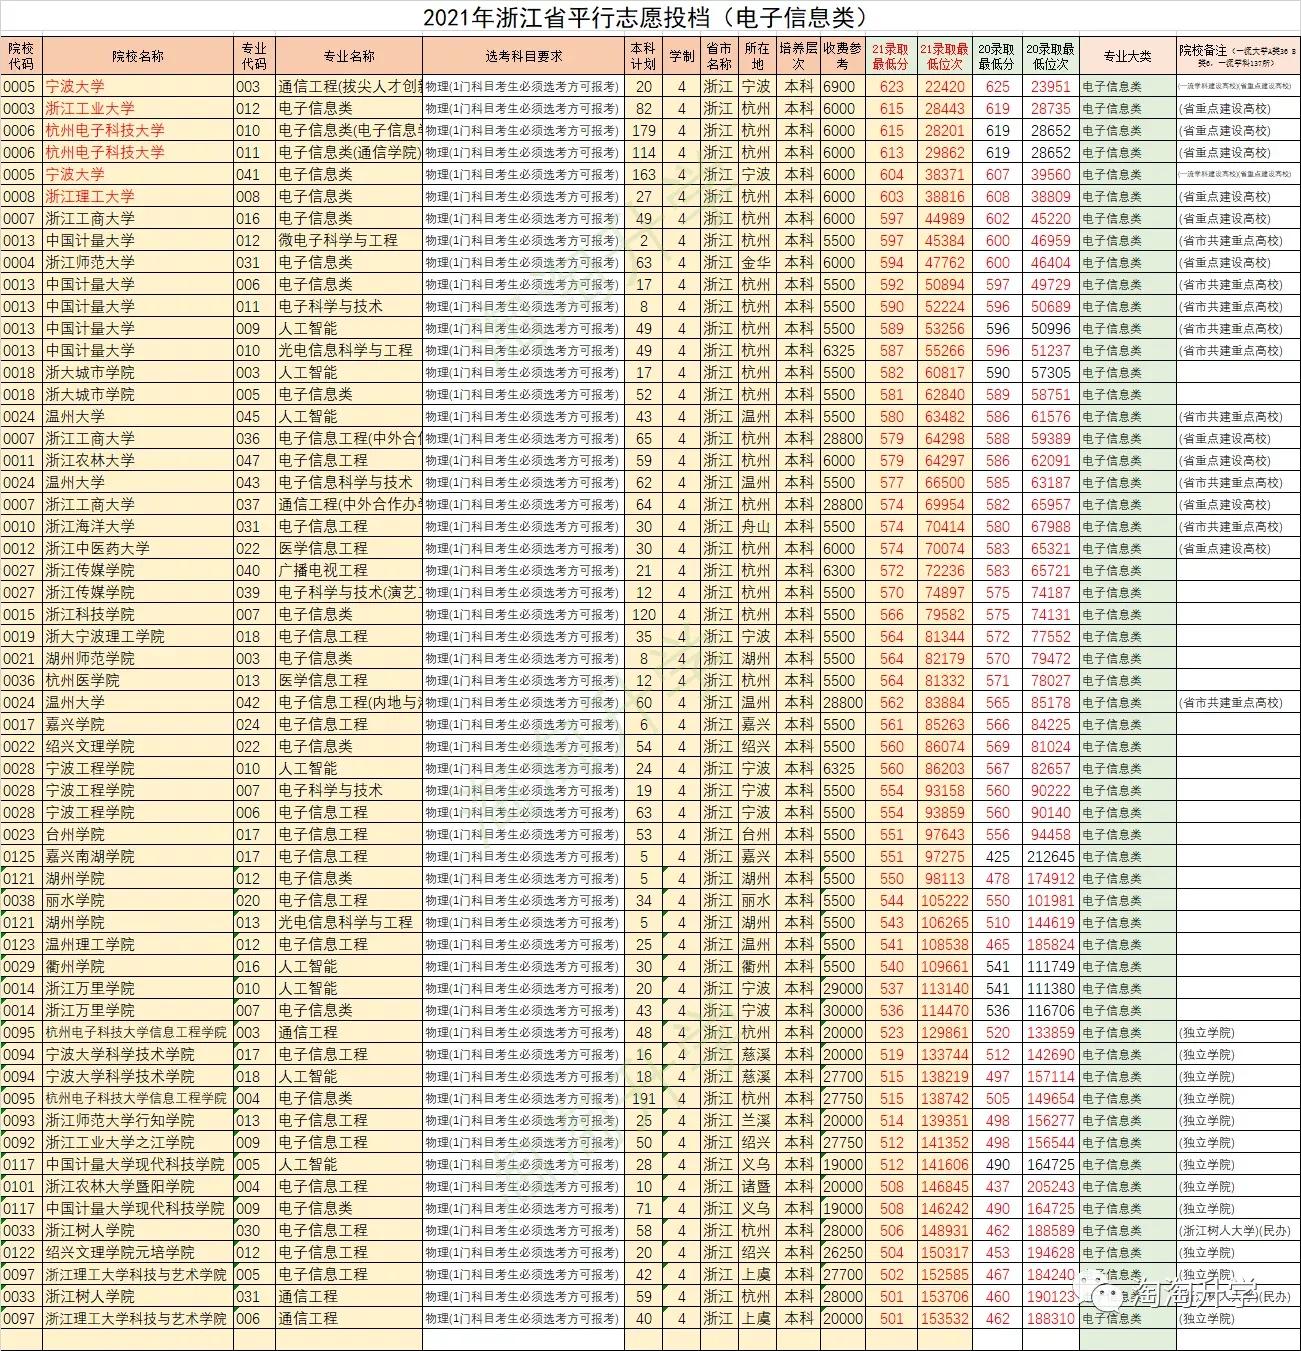The width and height of the screenshot is (1301, 1351).
Task: Click the 6900 tuition fee cell for 宁波大学
Action: [839, 87]
